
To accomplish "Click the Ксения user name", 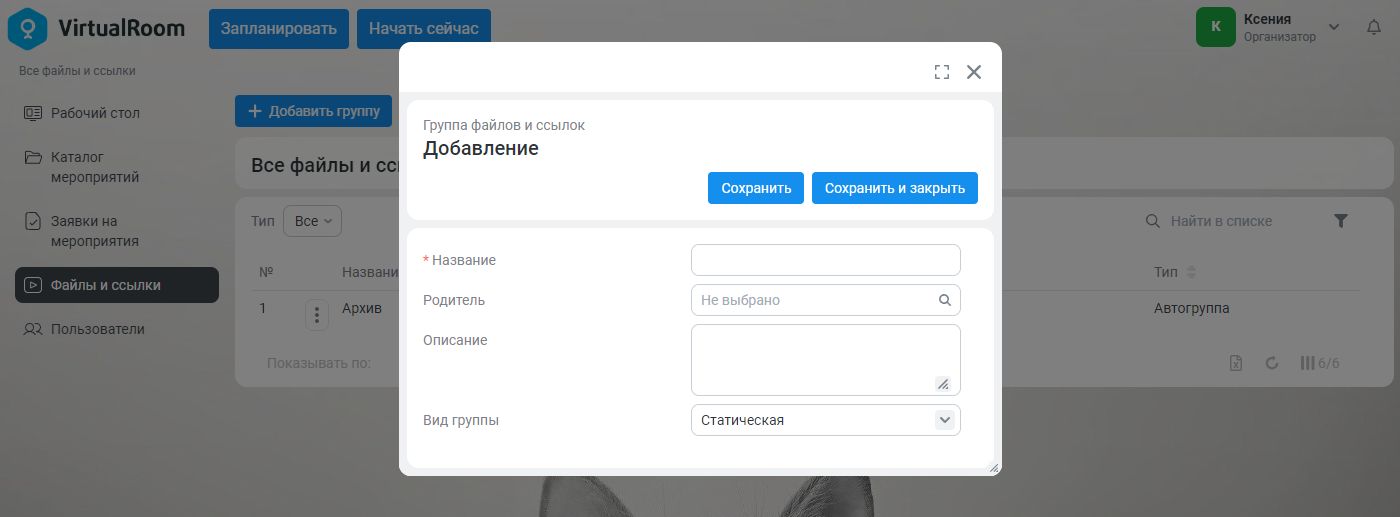I will click(1267, 19).
